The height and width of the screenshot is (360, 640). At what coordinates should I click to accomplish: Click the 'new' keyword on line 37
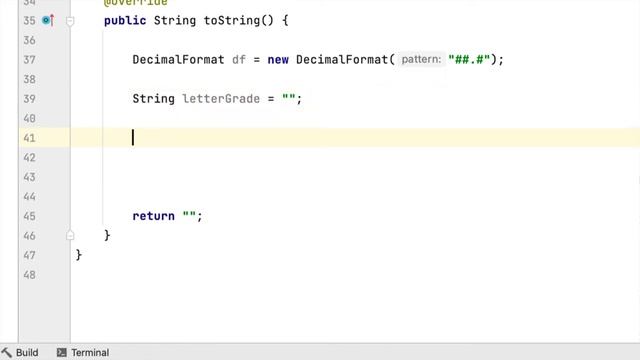tap(278, 60)
